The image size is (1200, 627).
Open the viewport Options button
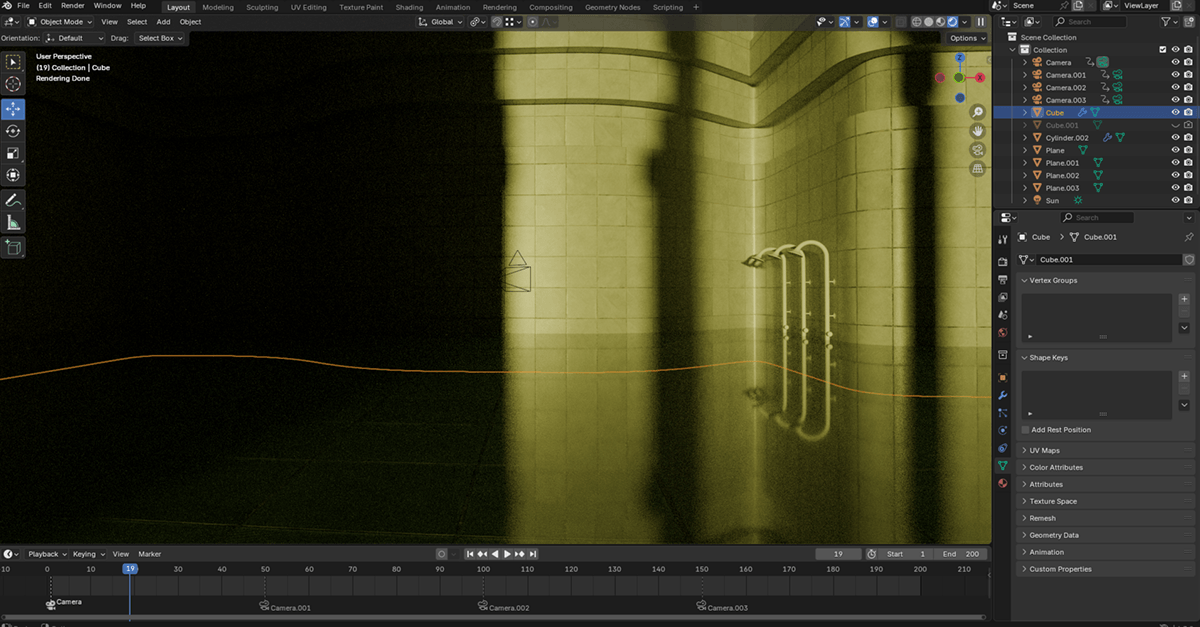click(x=967, y=38)
